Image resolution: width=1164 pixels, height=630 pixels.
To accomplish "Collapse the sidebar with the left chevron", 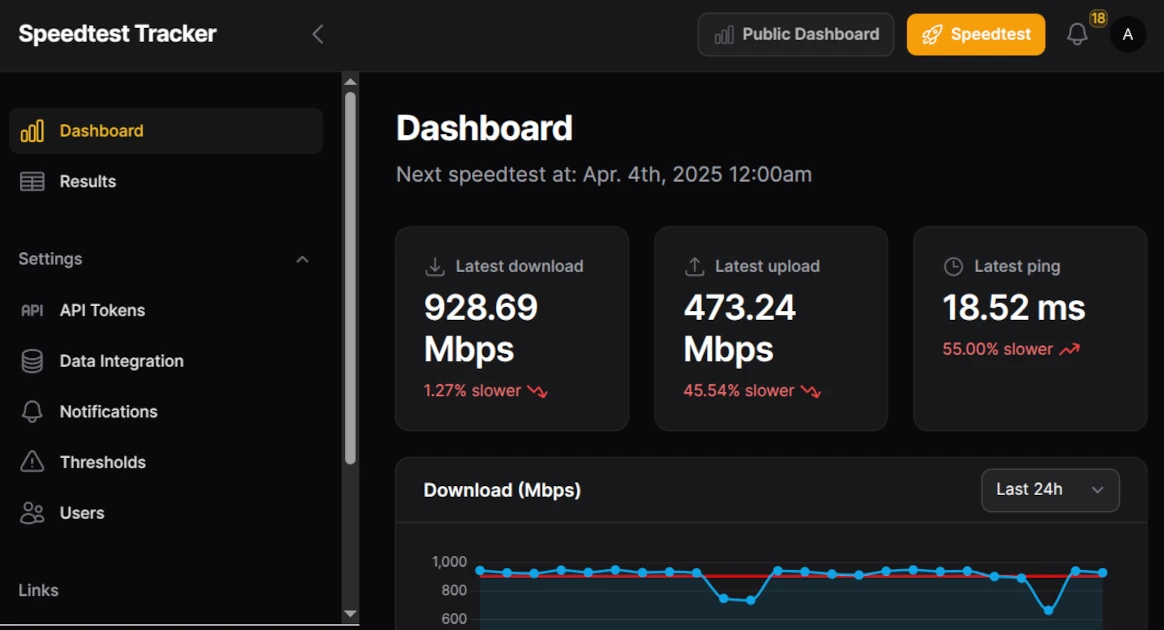I will [318, 34].
